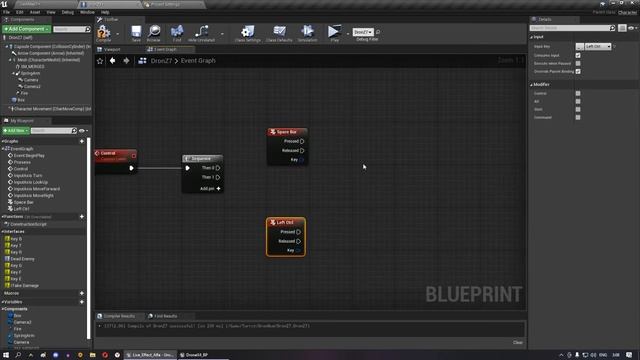Select ConstructionScript in My Blueprint
The height and width of the screenshot is (360, 640).
tap(28, 224)
